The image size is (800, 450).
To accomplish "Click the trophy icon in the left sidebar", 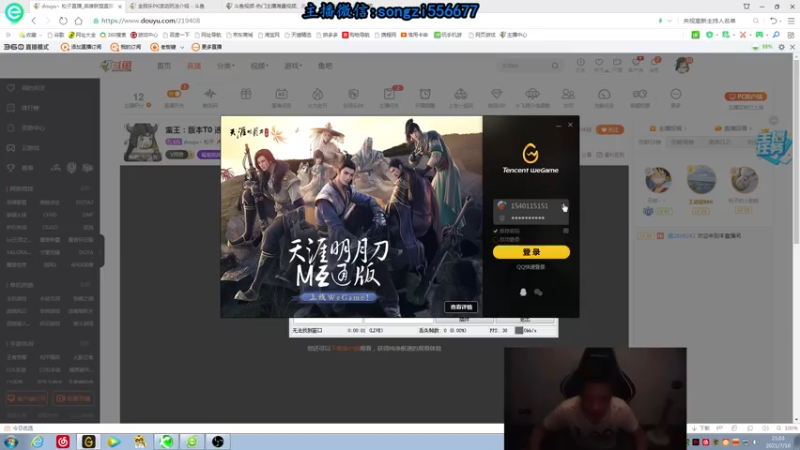I will click(x=11, y=168).
